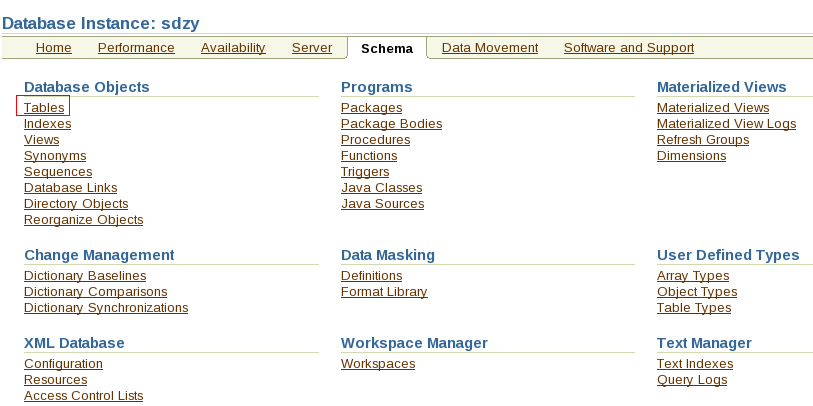Image resolution: width=813 pixels, height=406 pixels.
Task: Open Access Control Lists link
Action: click(83, 396)
